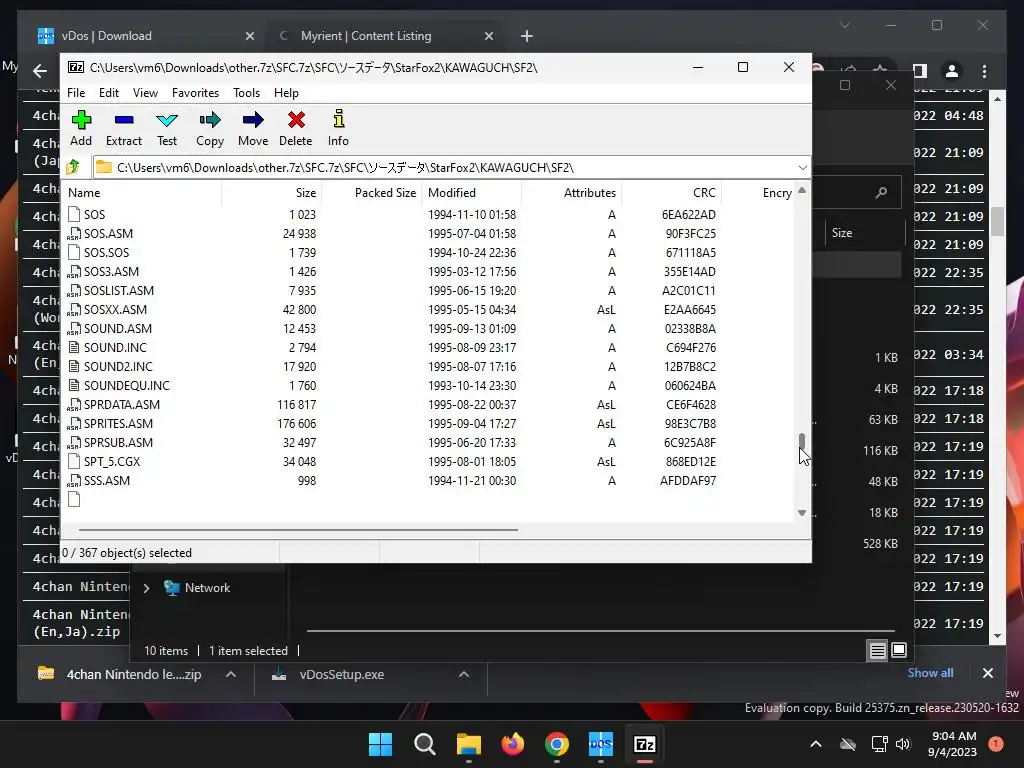Sort by Name column header

tap(142, 193)
